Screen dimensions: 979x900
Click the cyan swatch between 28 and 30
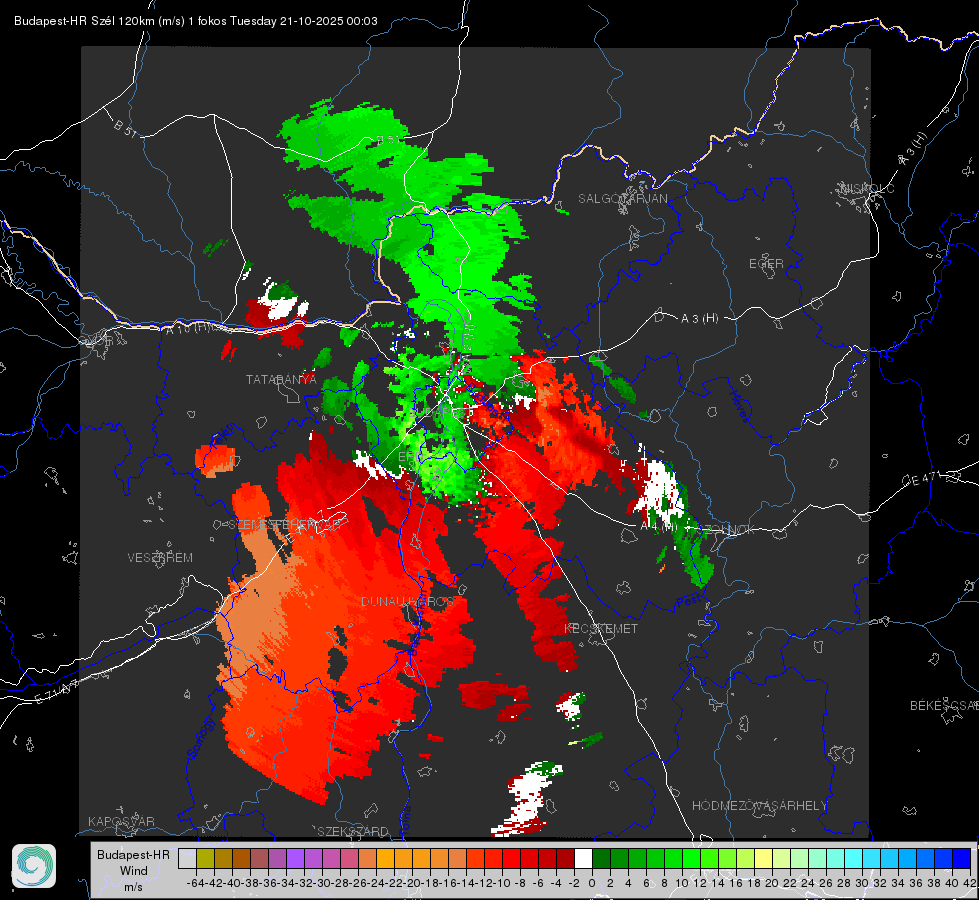[x=854, y=859]
